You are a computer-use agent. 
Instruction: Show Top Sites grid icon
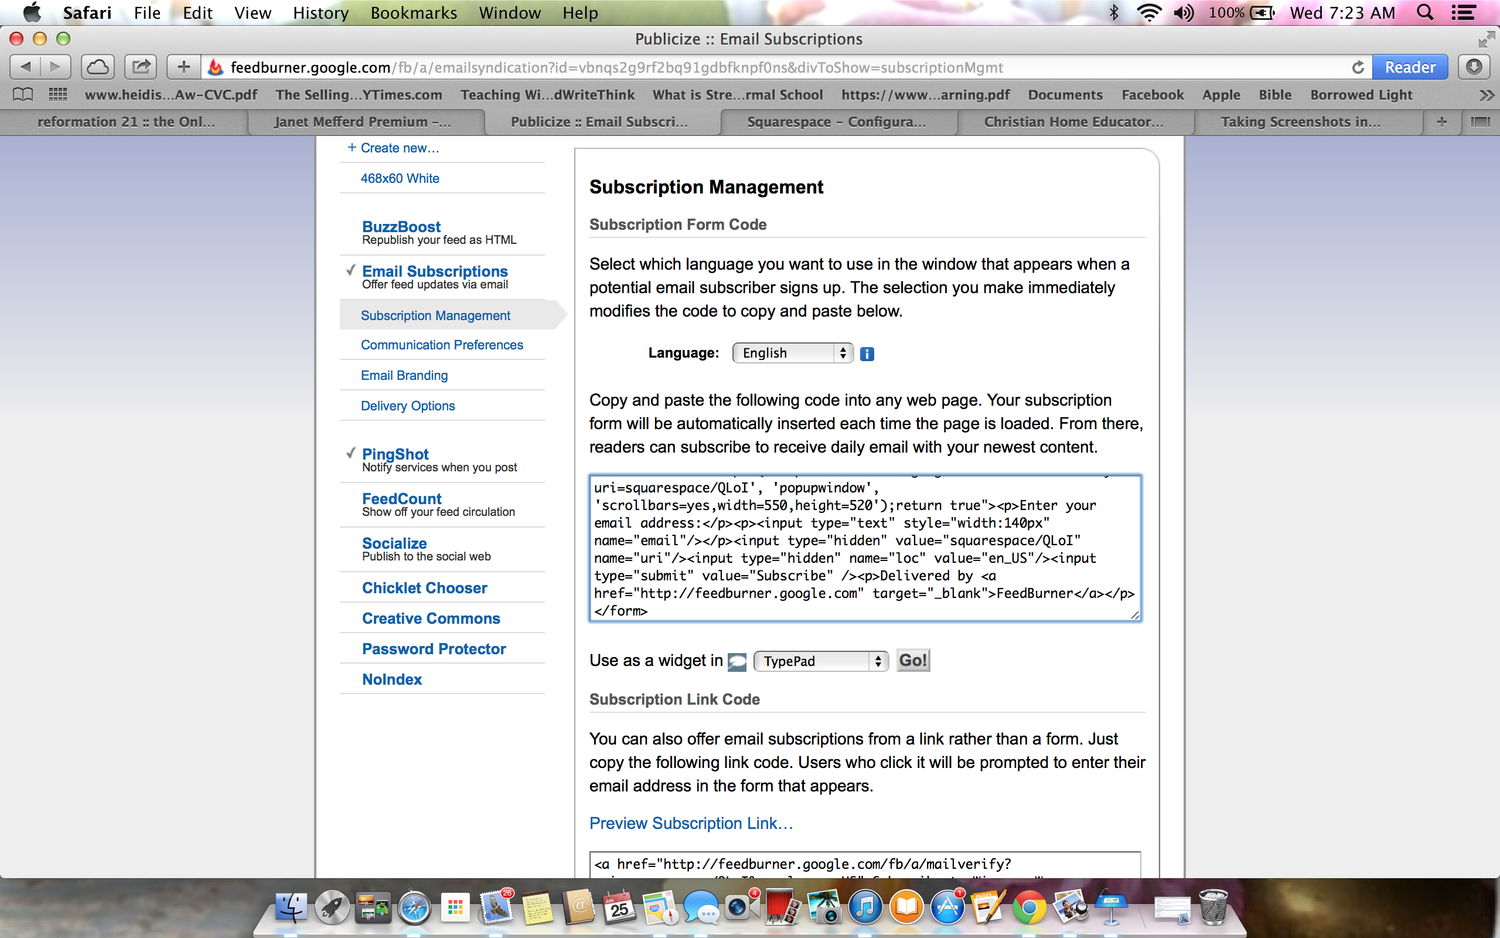pyautogui.click(x=58, y=95)
